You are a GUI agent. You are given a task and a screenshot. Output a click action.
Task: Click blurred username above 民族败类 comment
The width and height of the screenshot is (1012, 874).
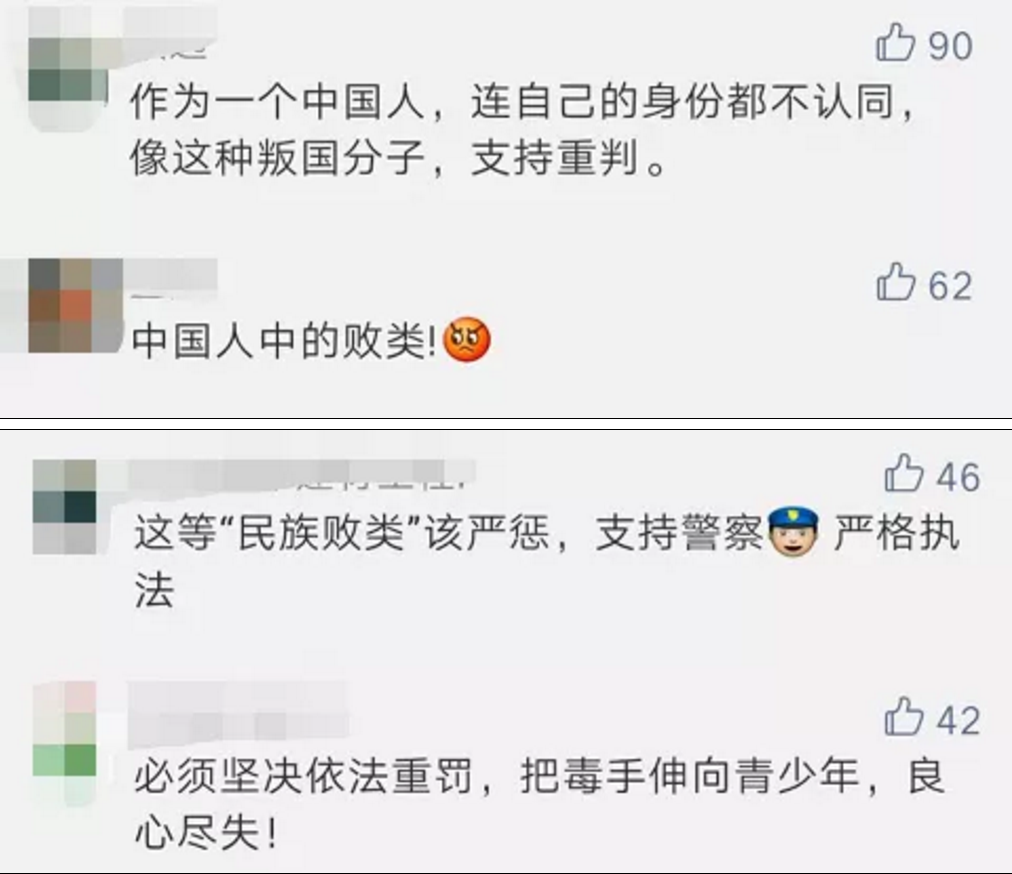point(302,475)
